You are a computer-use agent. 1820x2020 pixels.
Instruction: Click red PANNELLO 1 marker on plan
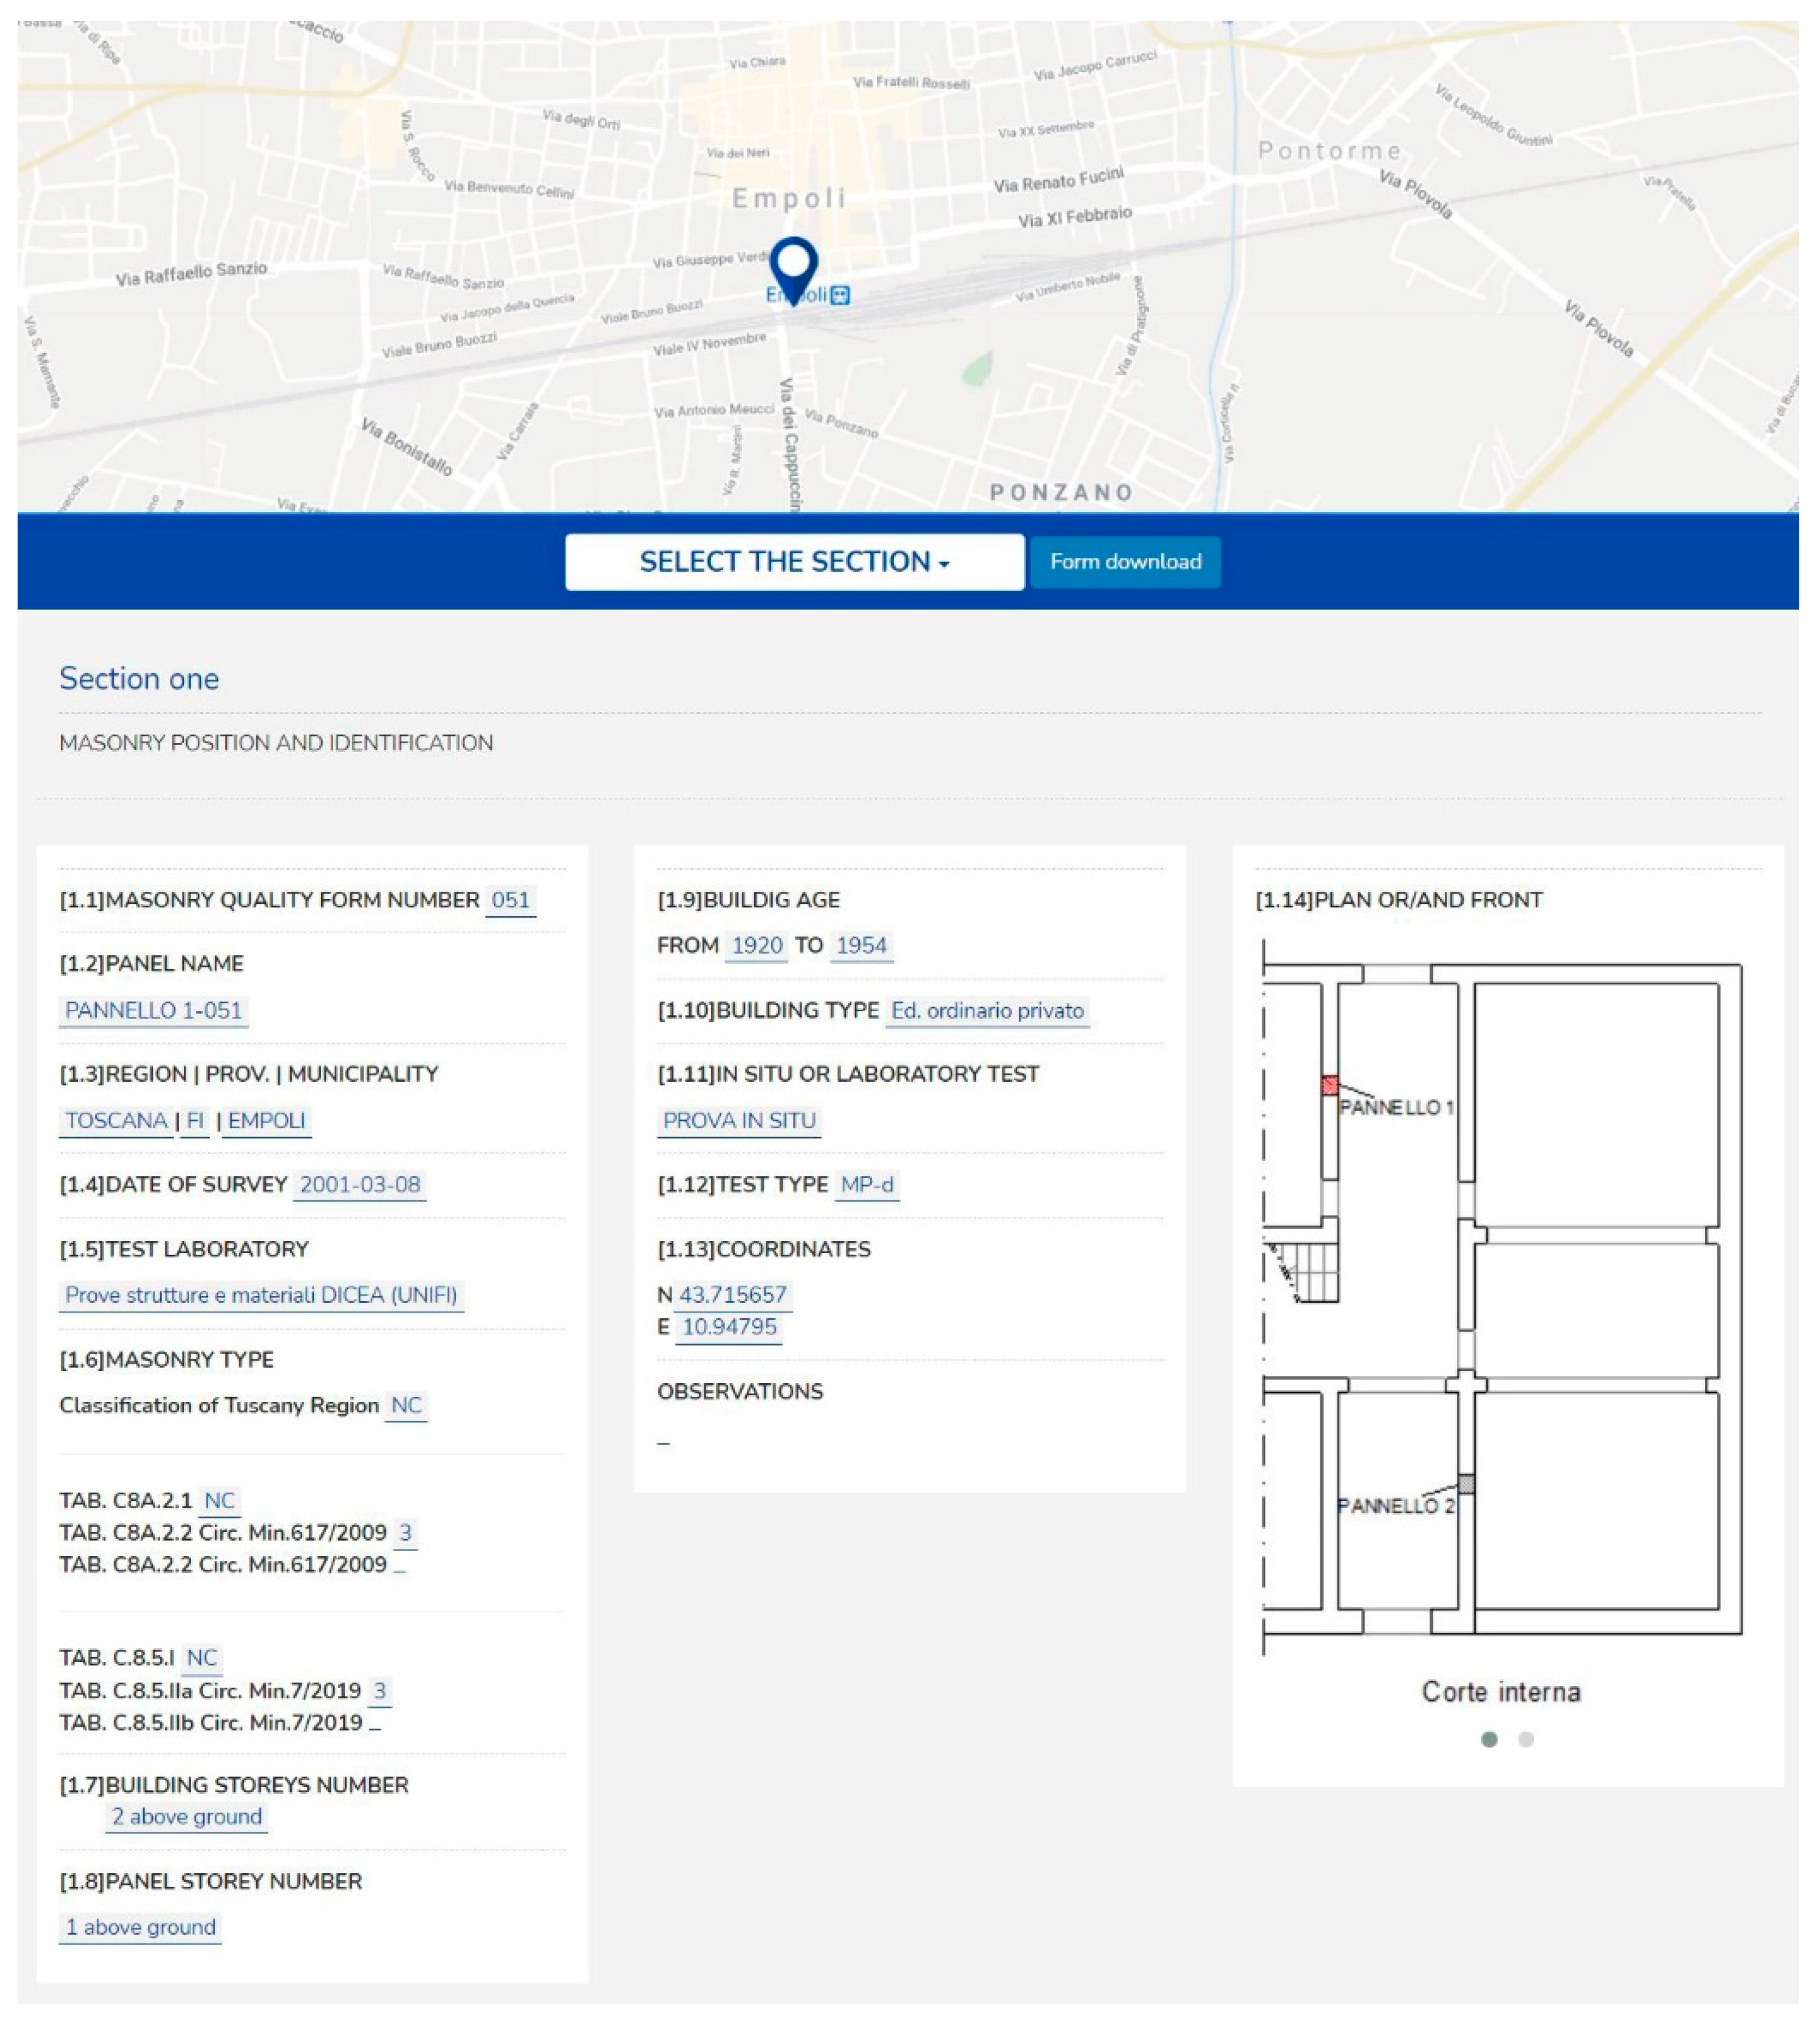tap(1329, 1085)
